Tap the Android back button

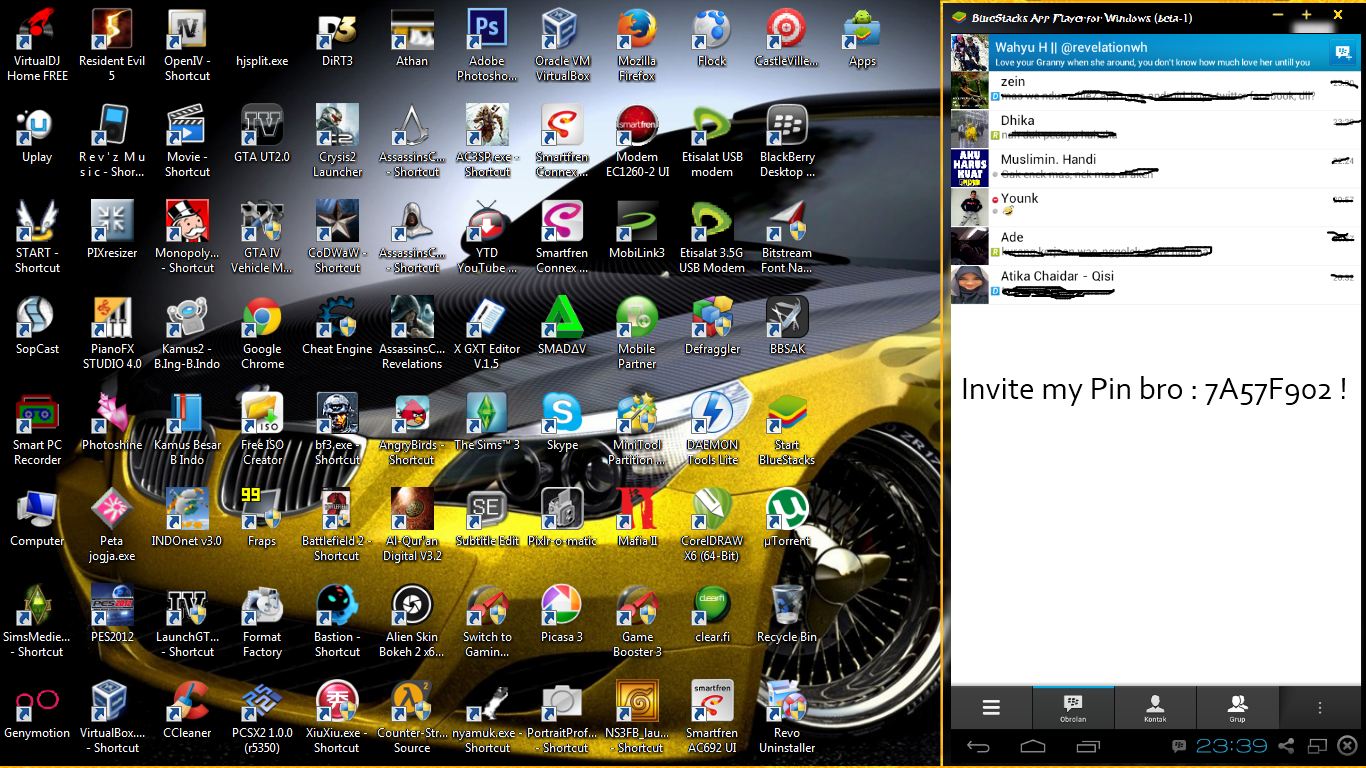coord(978,747)
